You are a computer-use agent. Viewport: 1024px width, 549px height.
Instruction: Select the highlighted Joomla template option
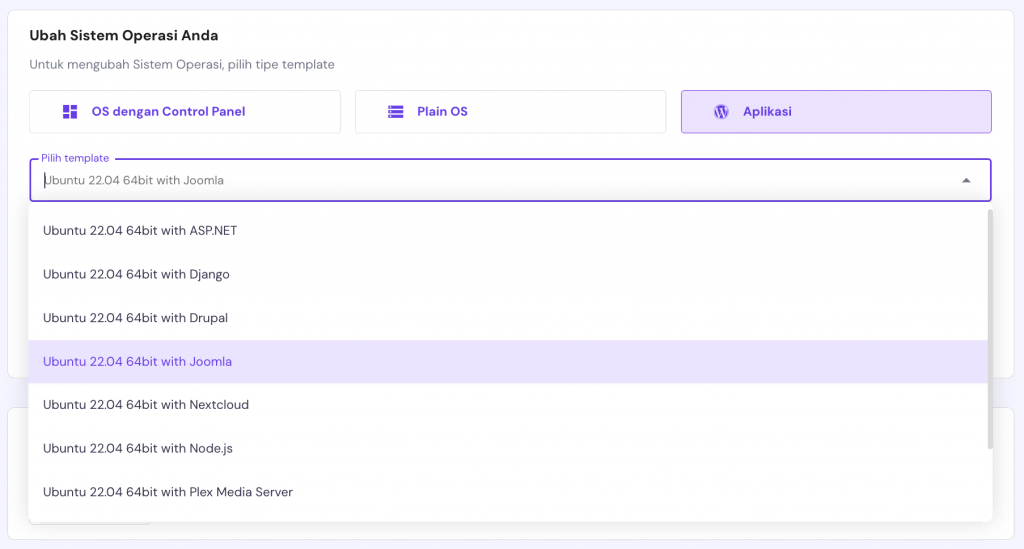[137, 361]
